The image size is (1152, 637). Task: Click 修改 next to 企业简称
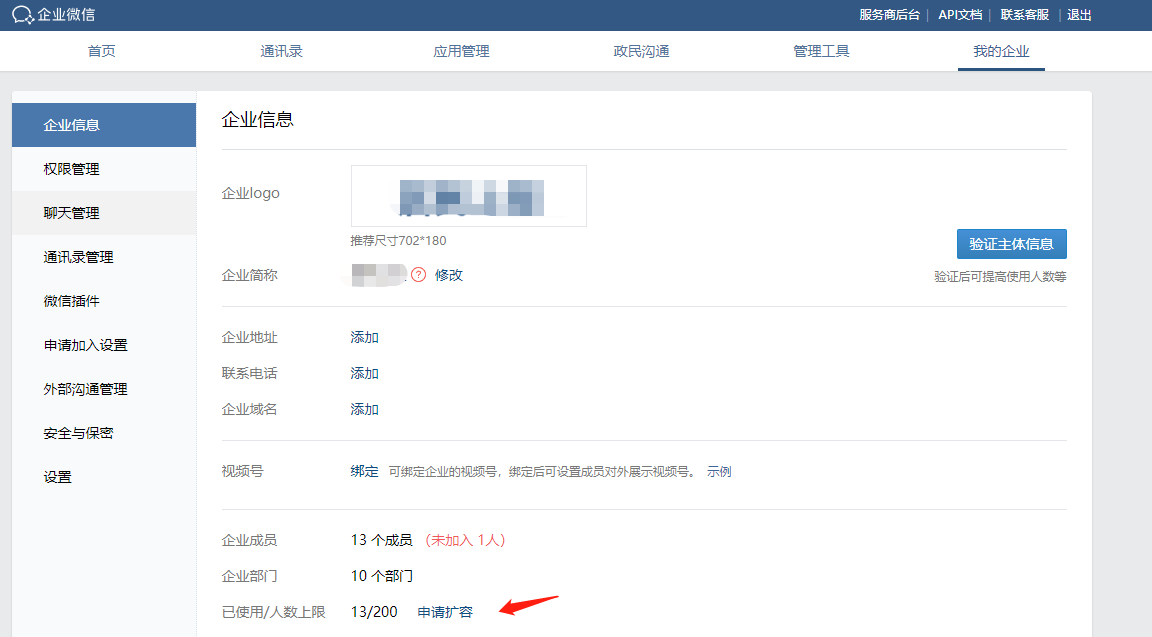449,275
